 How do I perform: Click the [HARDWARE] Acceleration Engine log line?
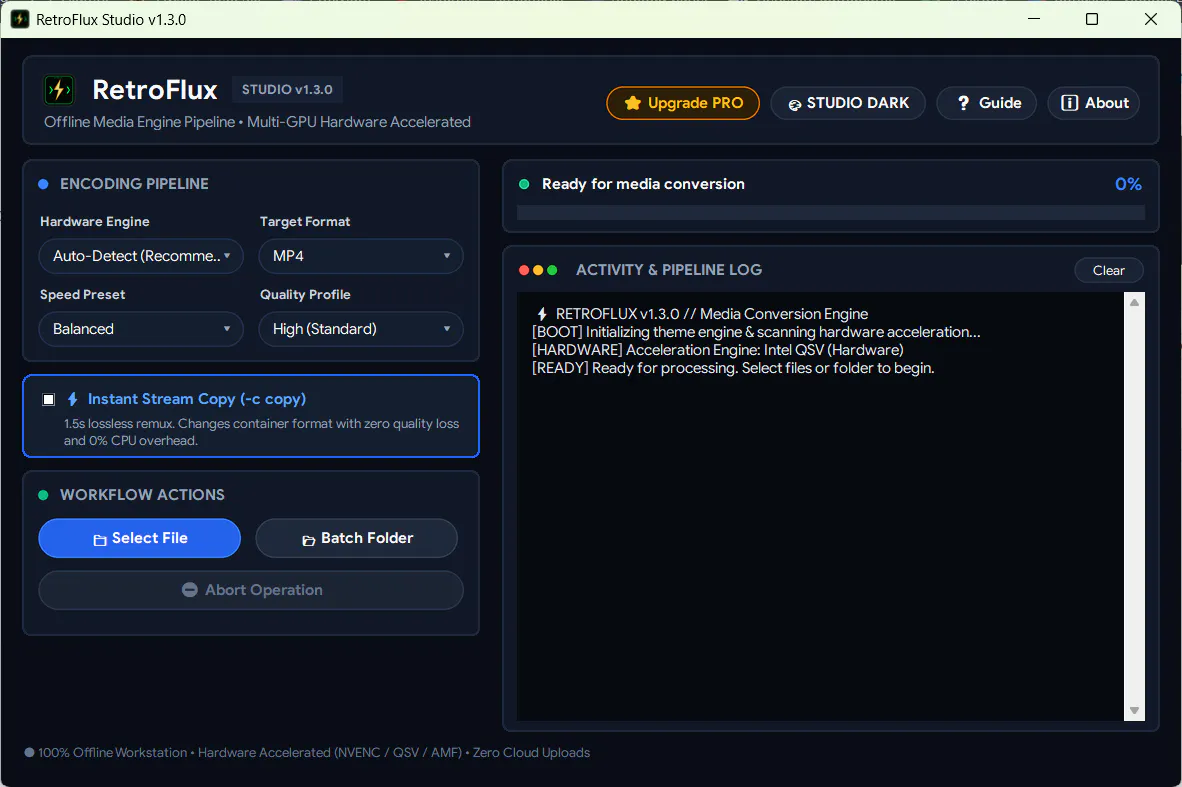pos(718,350)
